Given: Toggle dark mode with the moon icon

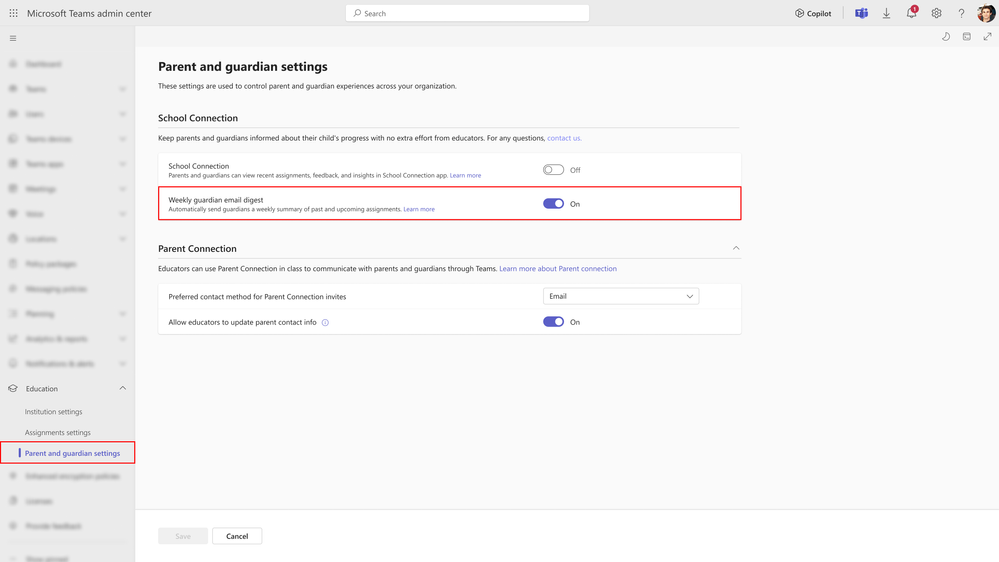Looking at the screenshot, I should pos(946,36).
